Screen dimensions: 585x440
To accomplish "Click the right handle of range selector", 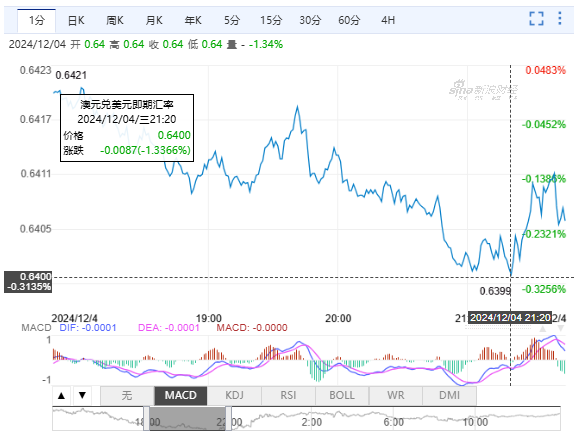I will (228, 419).
